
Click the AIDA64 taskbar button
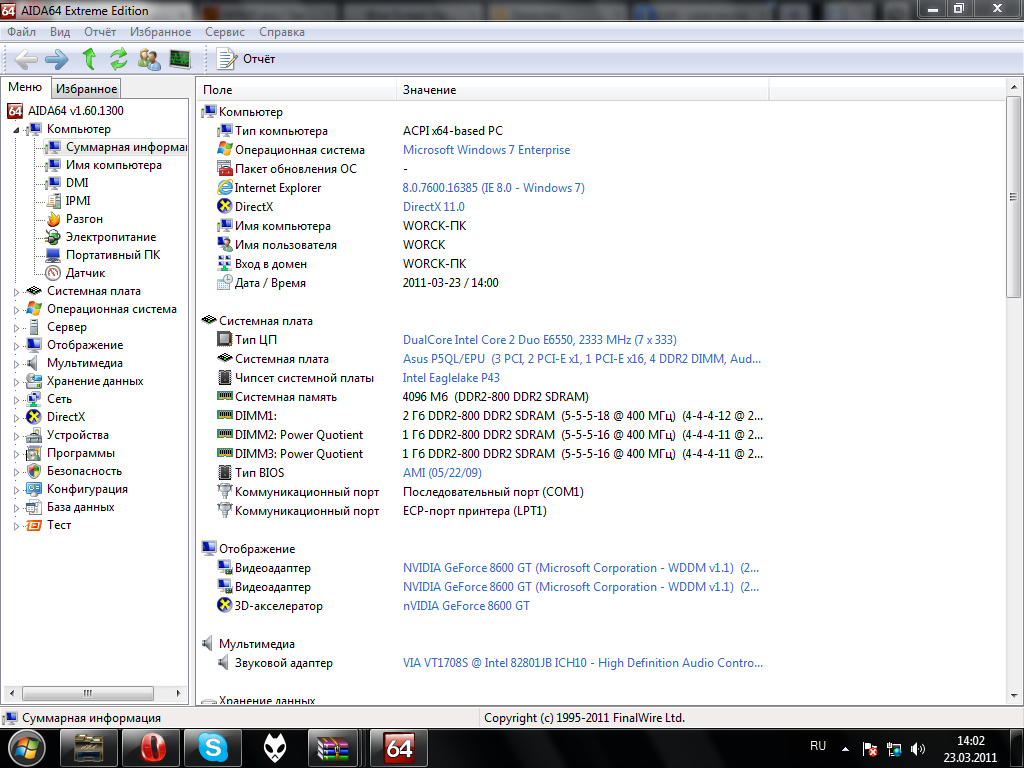click(x=399, y=748)
